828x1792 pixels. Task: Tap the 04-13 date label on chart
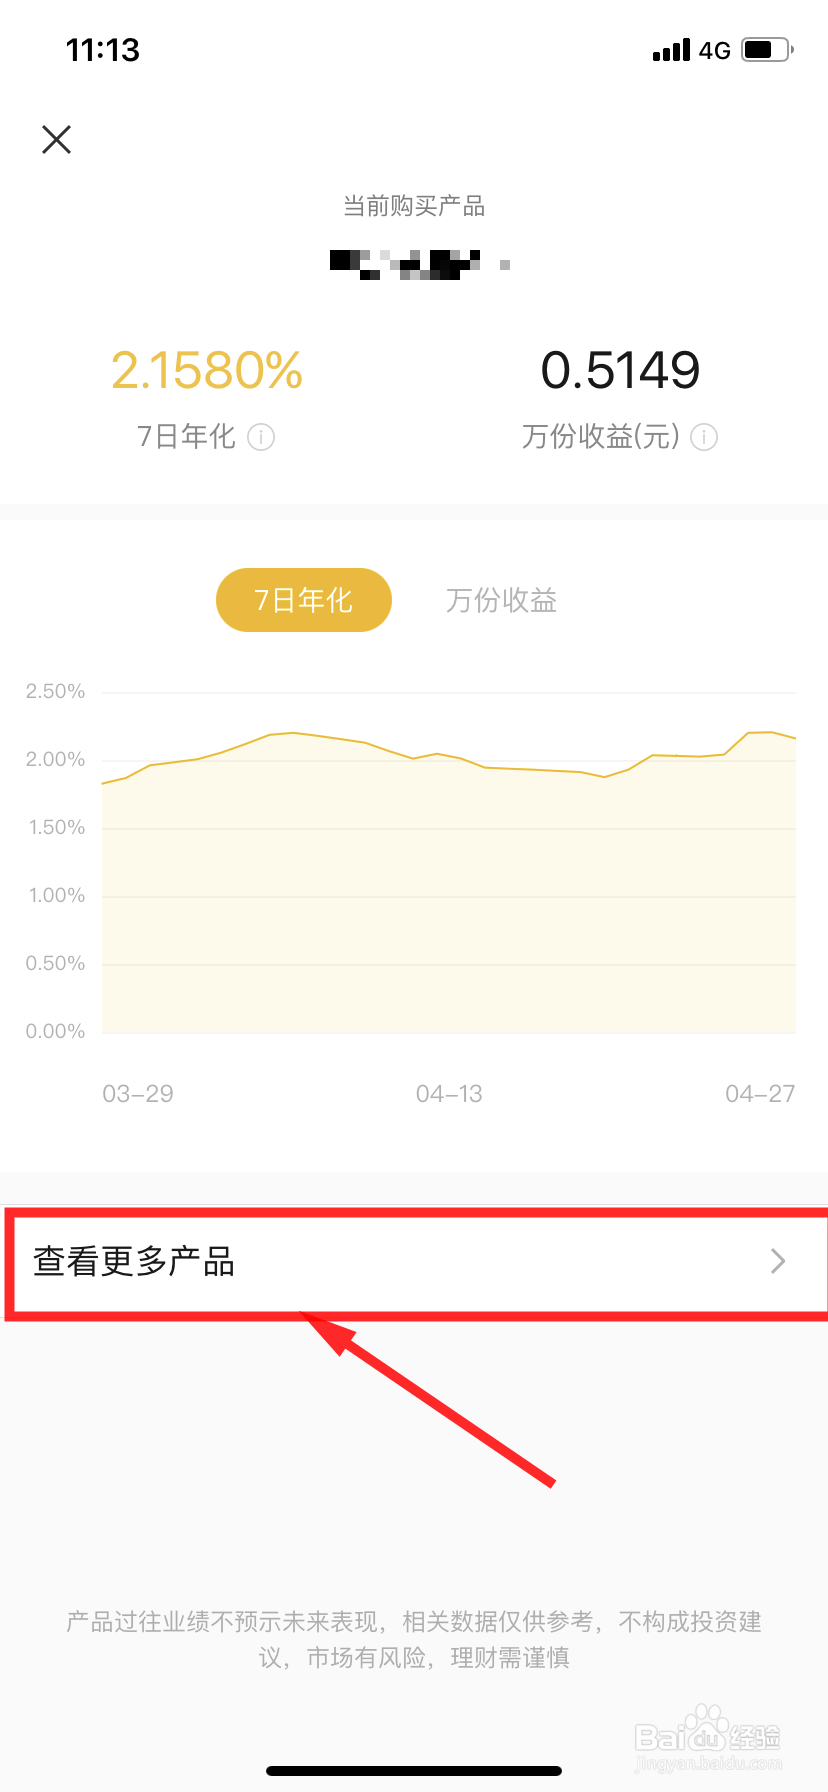[449, 1094]
